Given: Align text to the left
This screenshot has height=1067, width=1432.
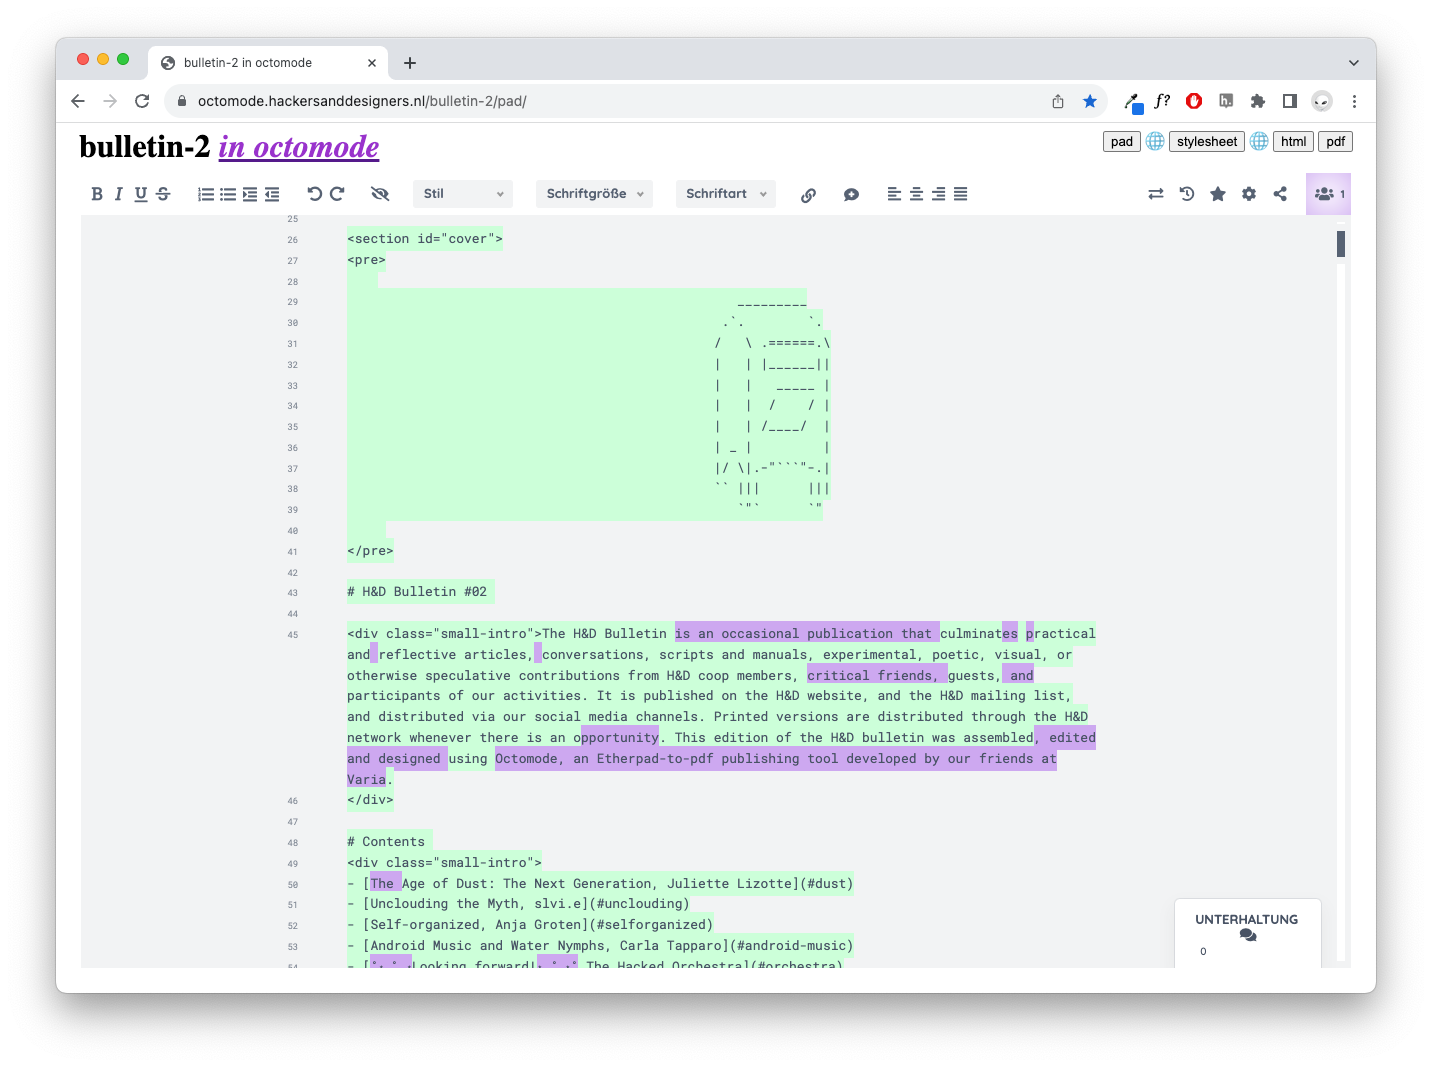Looking at the screenshot, I should tap(894, 194).
